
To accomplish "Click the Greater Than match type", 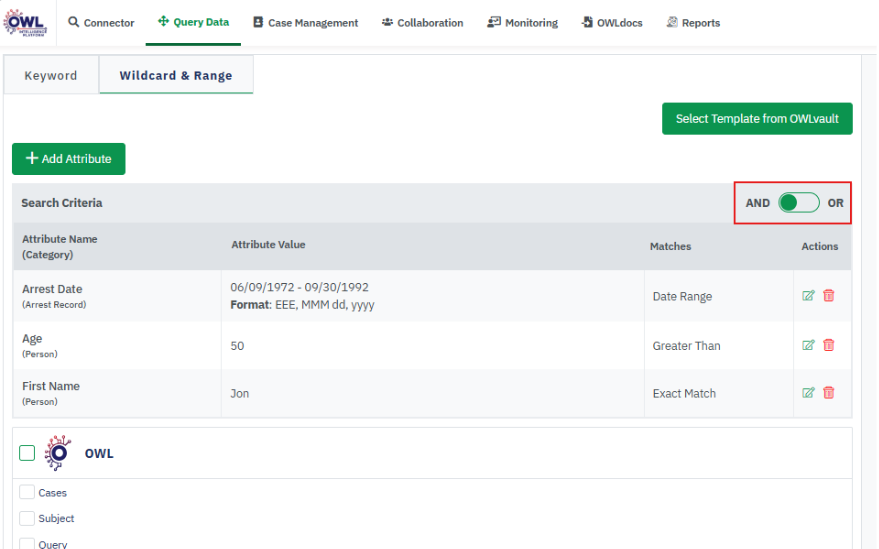I will 686,345.
